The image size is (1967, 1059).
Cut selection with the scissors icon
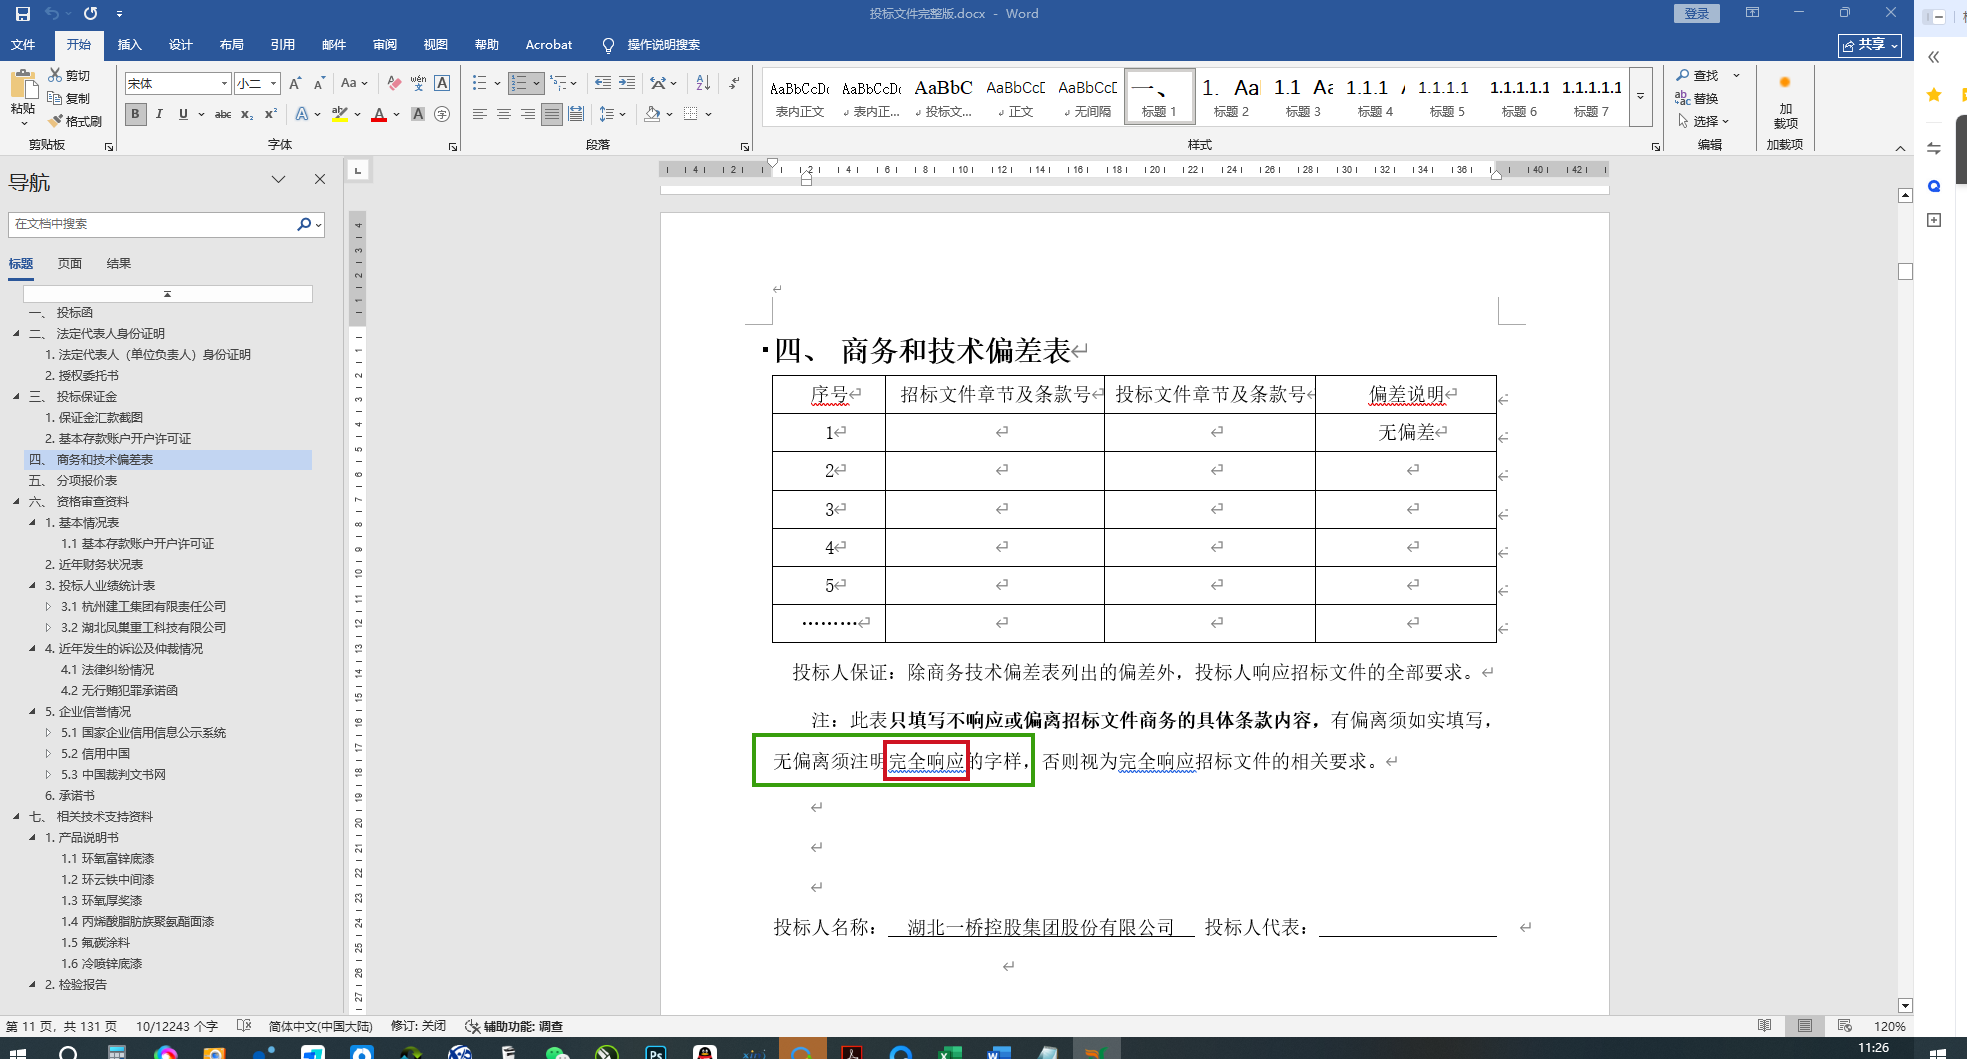[69, 75]
